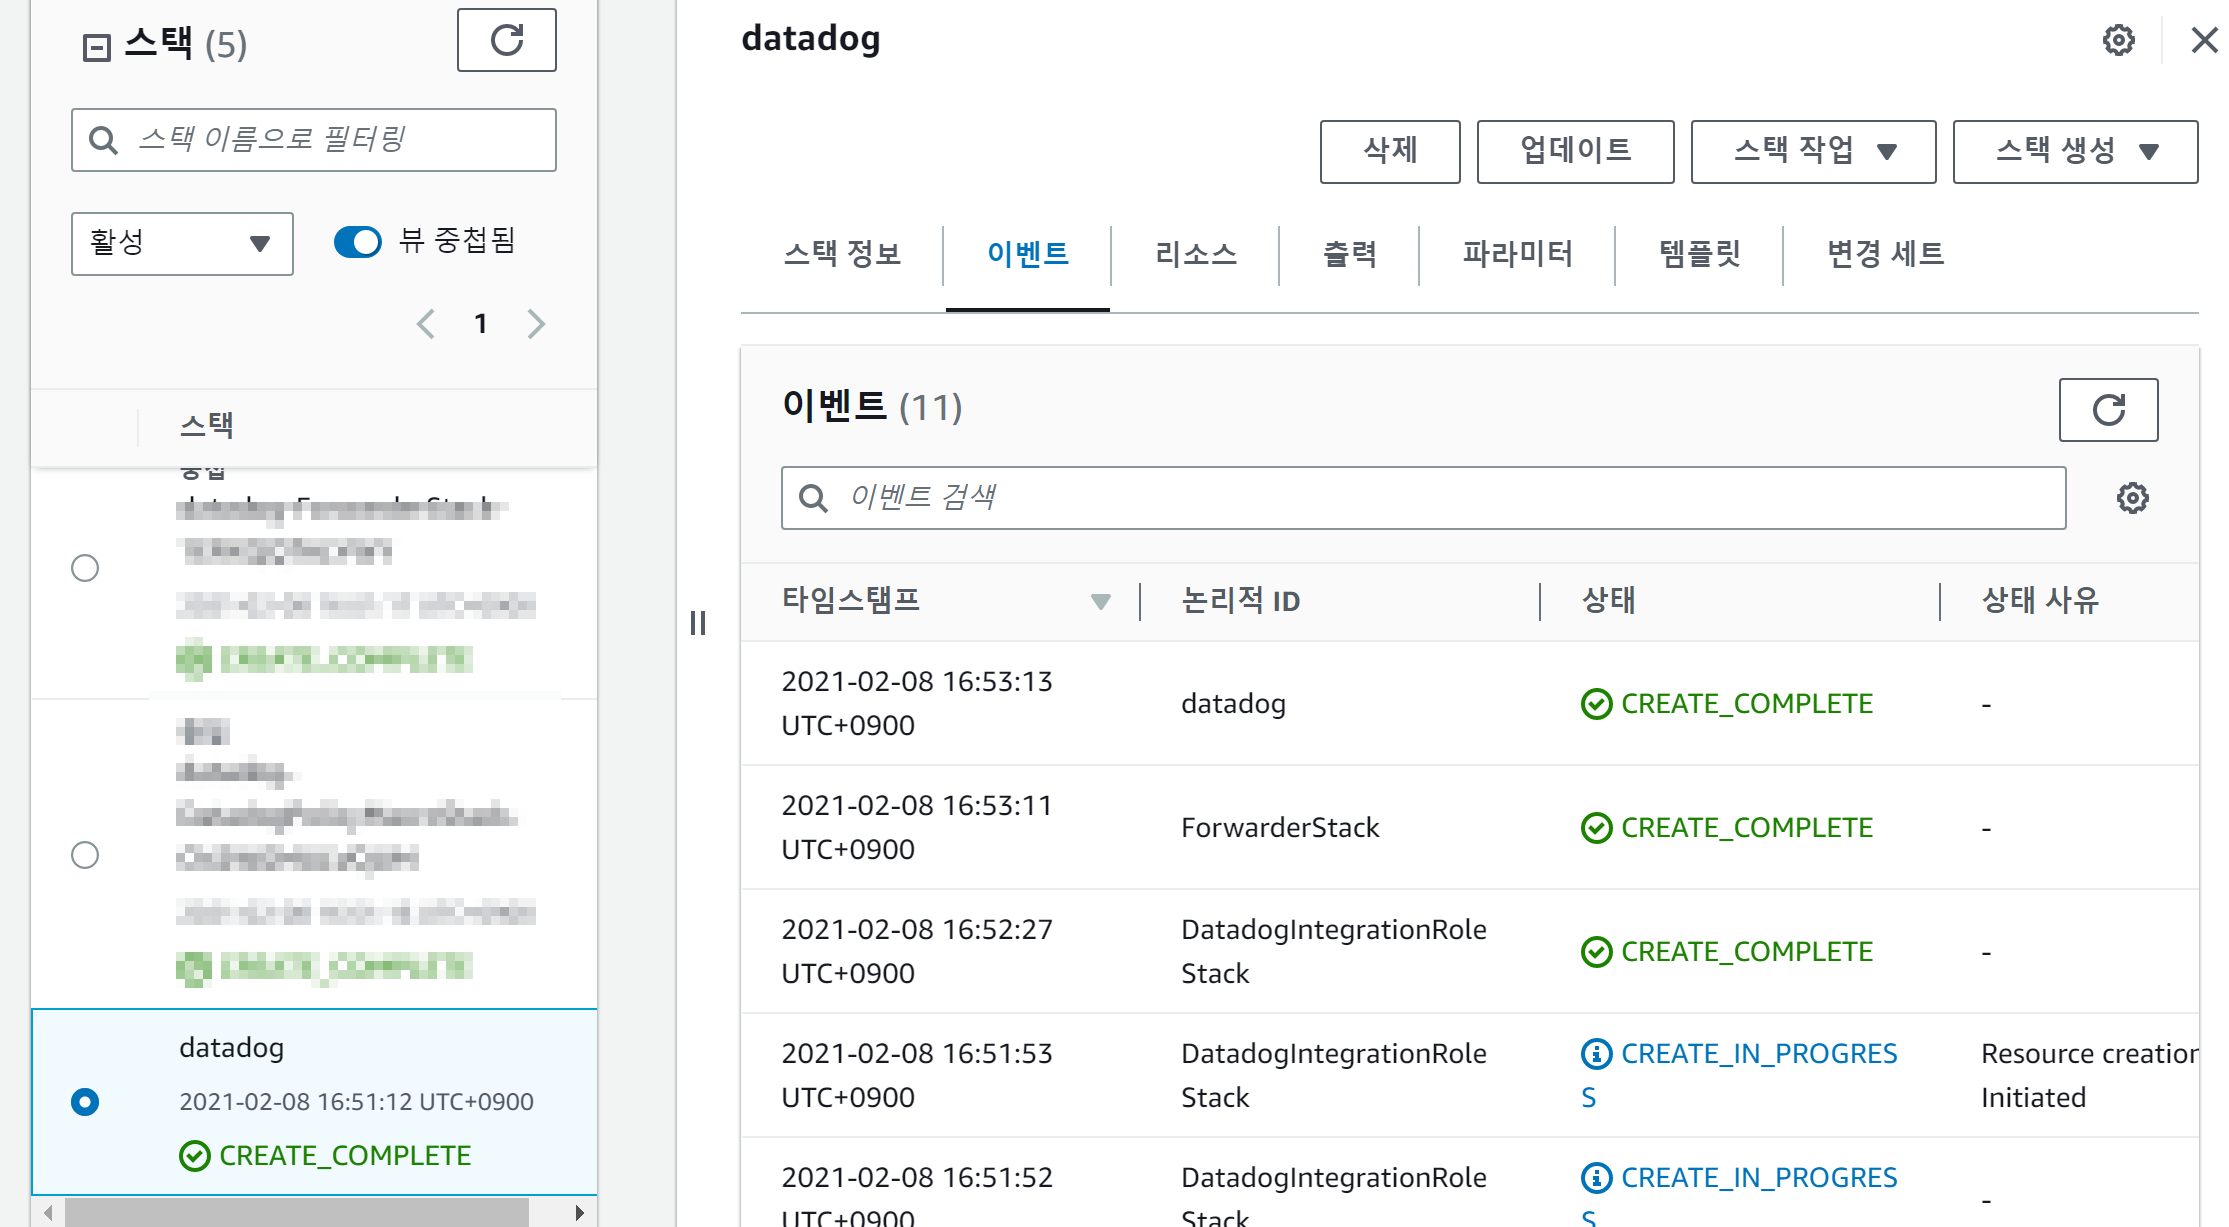Screen dimensions: 2229x1227
Task: Open event table preferences gear
Action: (x=2132, y=498)
